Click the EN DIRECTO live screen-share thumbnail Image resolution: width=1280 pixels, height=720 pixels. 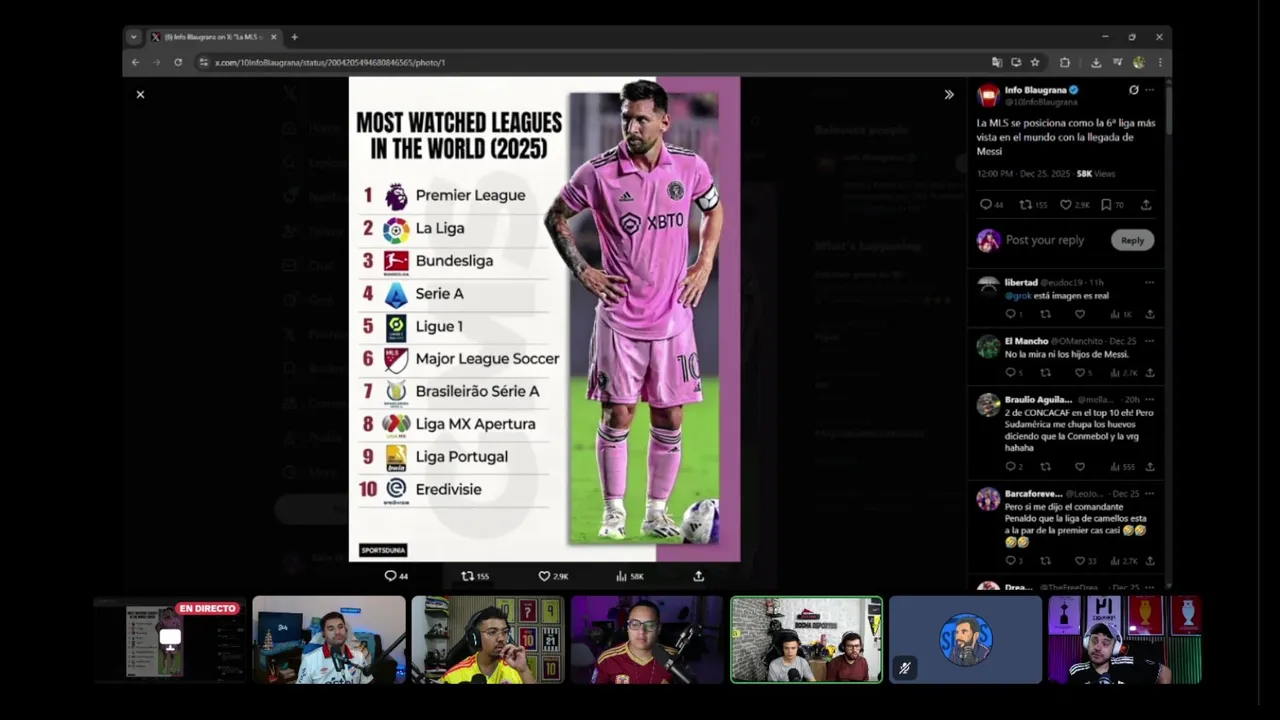pos(169,640)
